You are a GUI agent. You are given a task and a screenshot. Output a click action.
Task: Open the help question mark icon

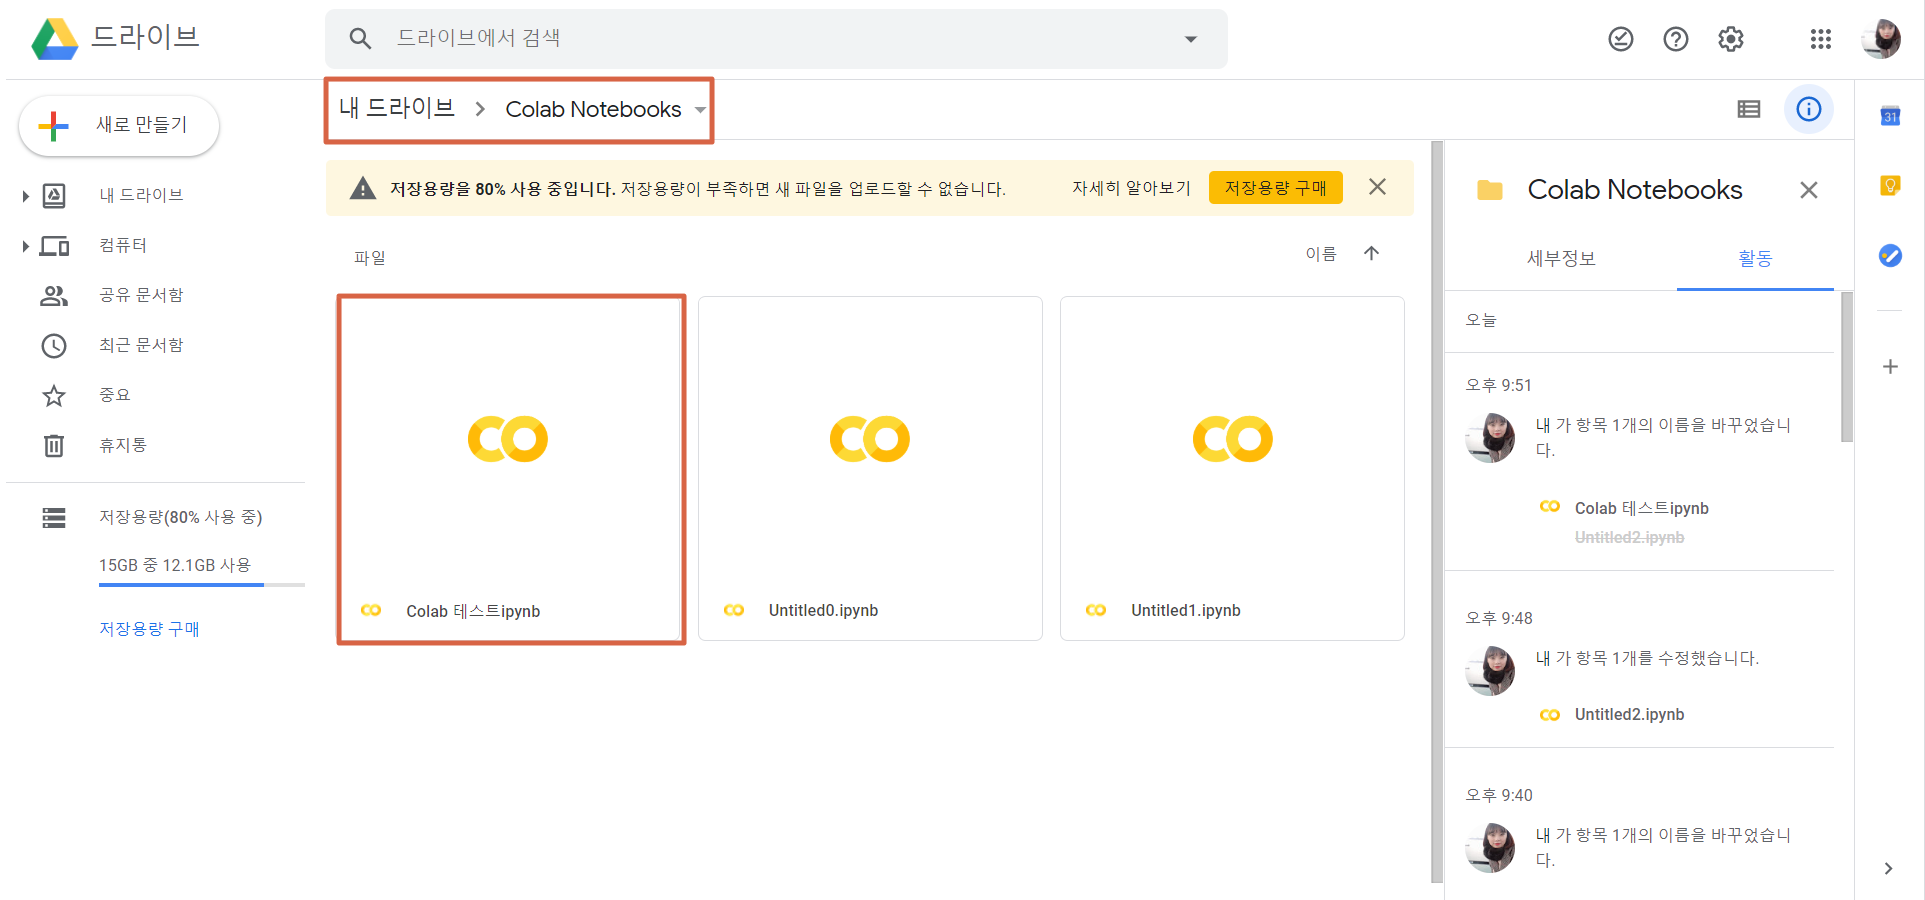[1676, 39]
